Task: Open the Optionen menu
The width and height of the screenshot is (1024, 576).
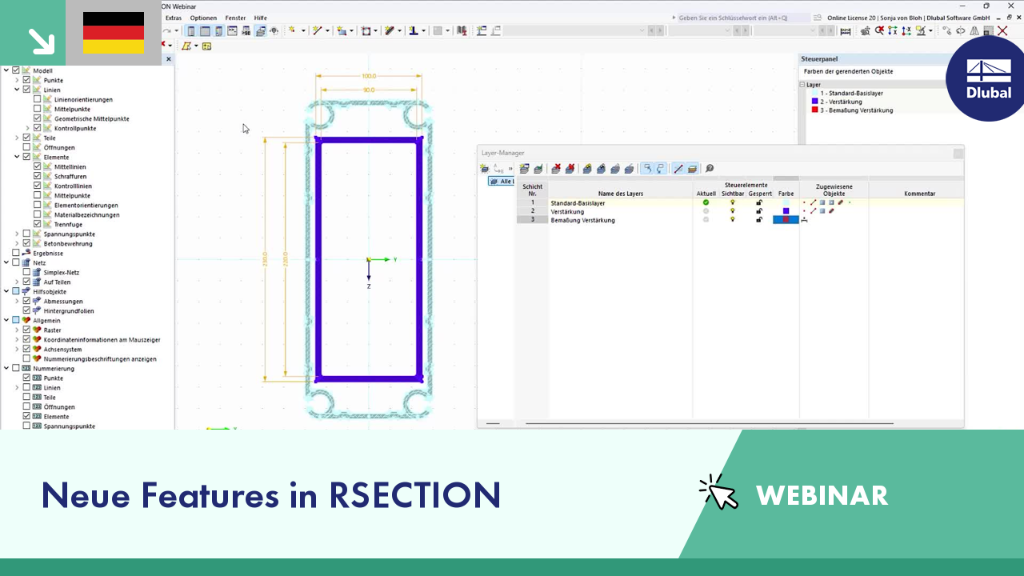Action: pos(203,18)
